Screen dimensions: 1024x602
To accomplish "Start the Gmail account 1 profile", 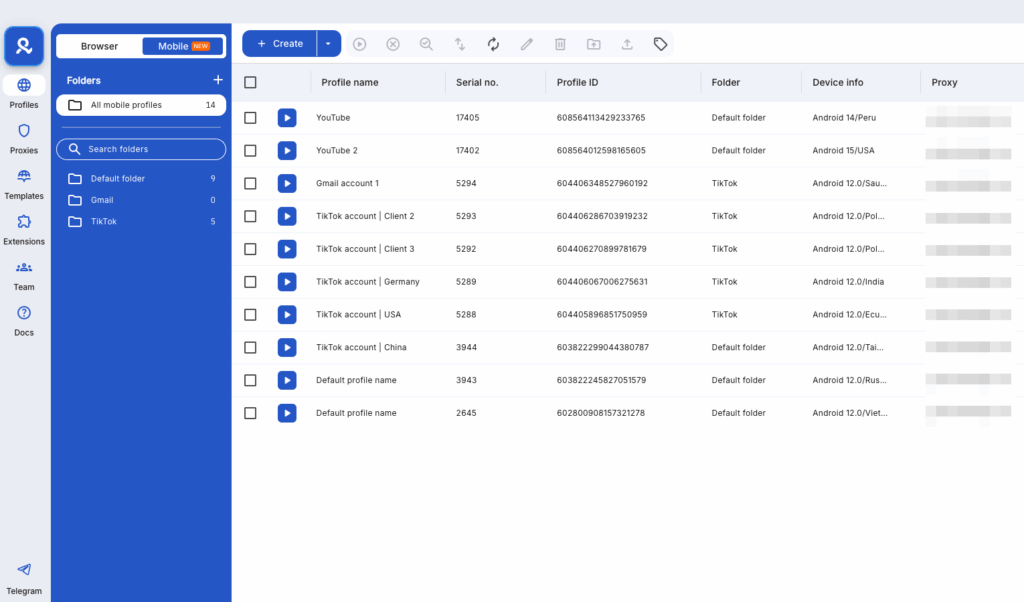I will pyautogui.click(x=287, y=183).
